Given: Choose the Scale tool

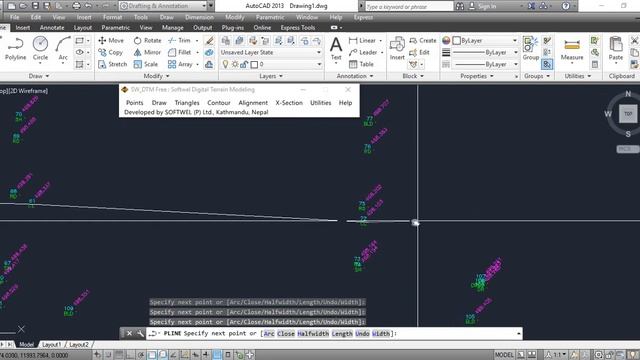Looking at the screenshot, I should point(145,64).
